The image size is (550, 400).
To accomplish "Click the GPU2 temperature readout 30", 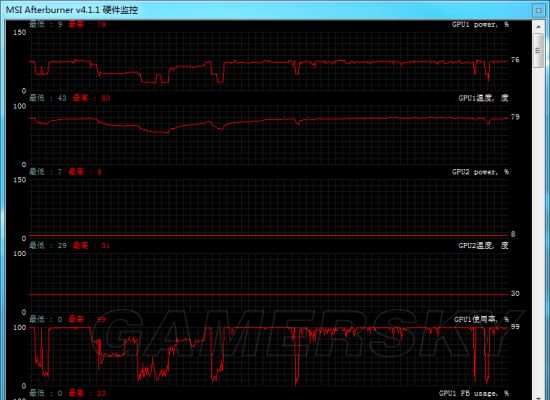I will pyautogui.click(x=515, y=293).
